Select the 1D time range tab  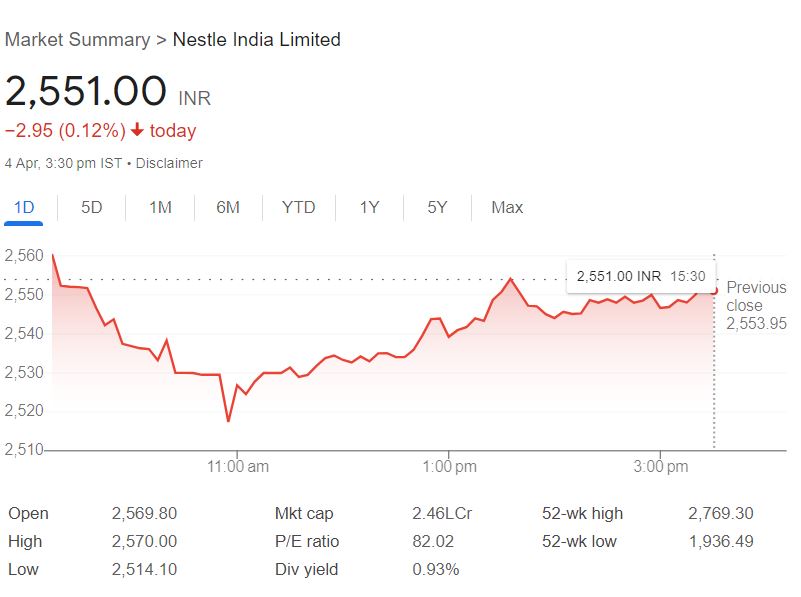[x=24, y=208]
